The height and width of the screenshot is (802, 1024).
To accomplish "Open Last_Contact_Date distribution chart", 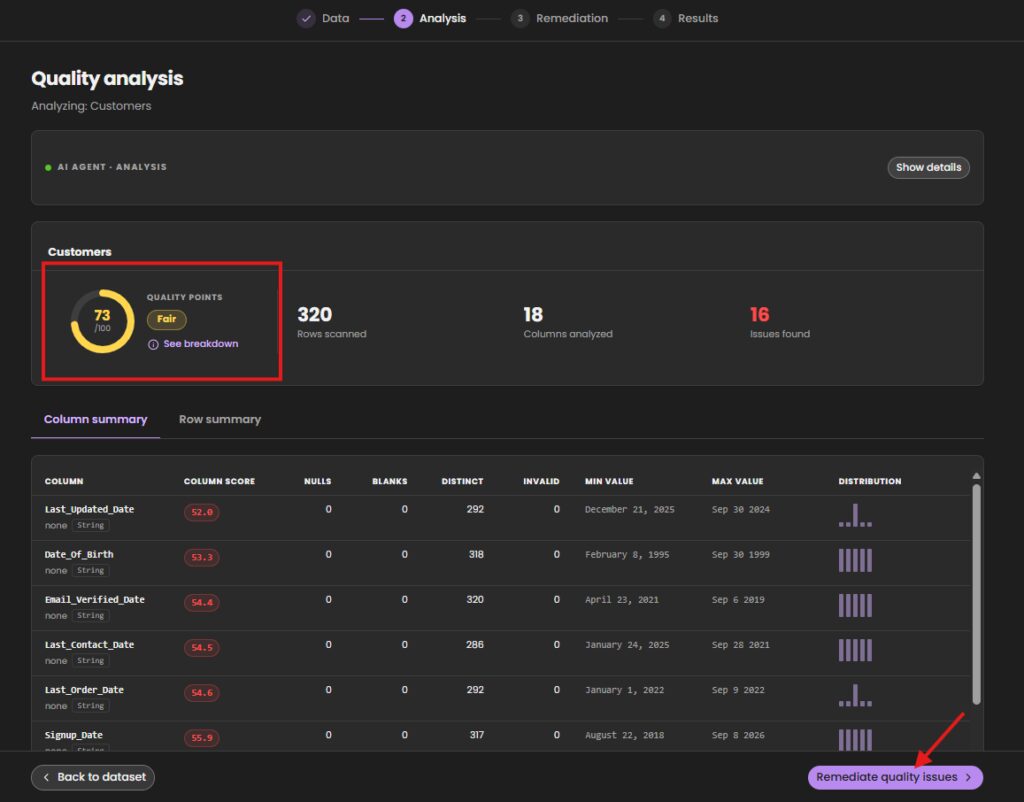I will coord(855,650).
